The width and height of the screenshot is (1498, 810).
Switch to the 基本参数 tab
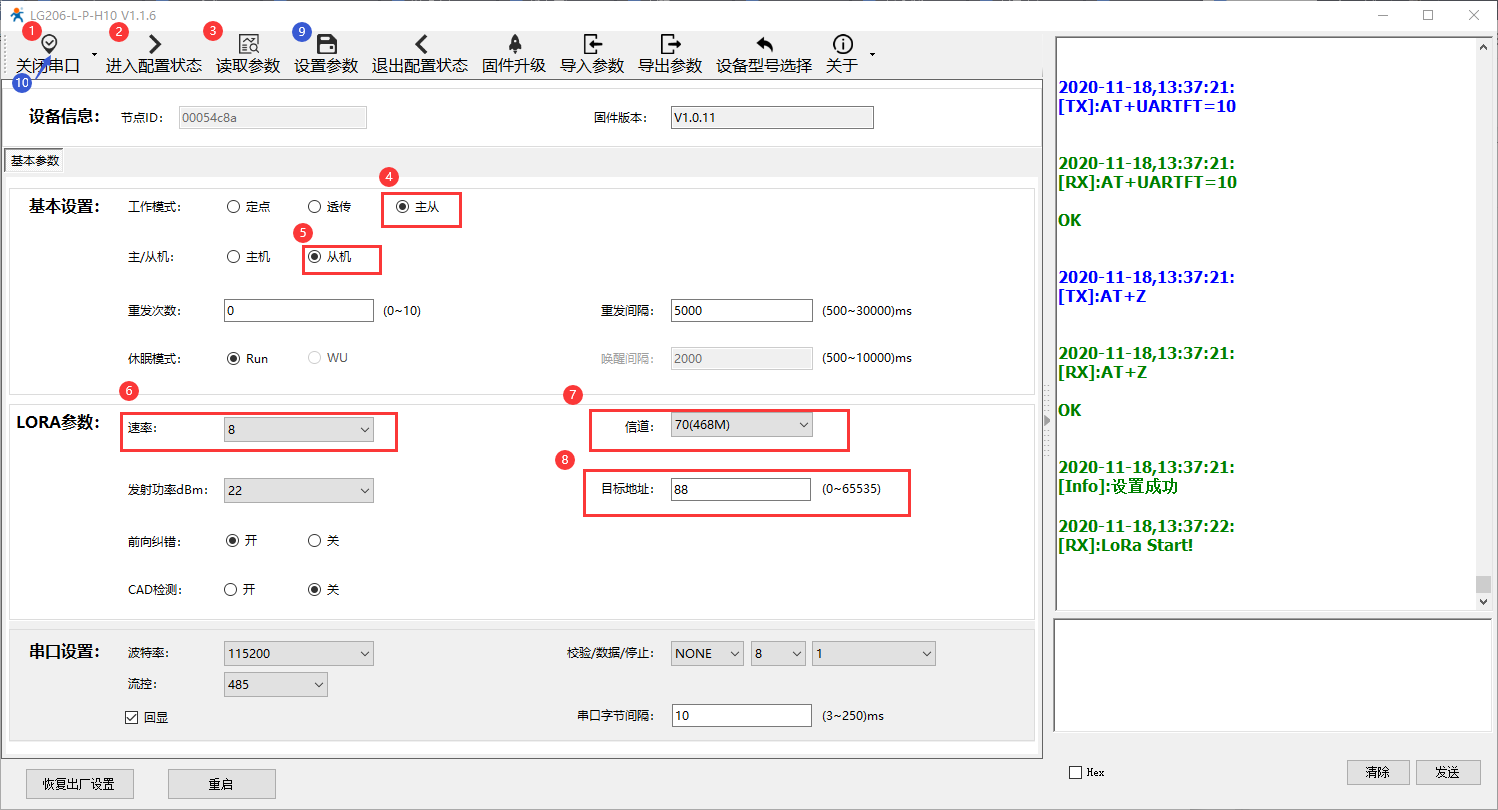35,161
